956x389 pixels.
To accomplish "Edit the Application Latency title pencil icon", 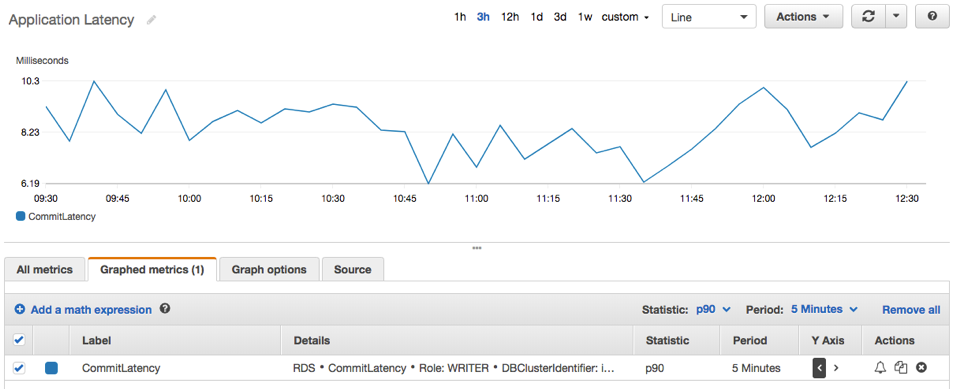I will tap(152, 20).
